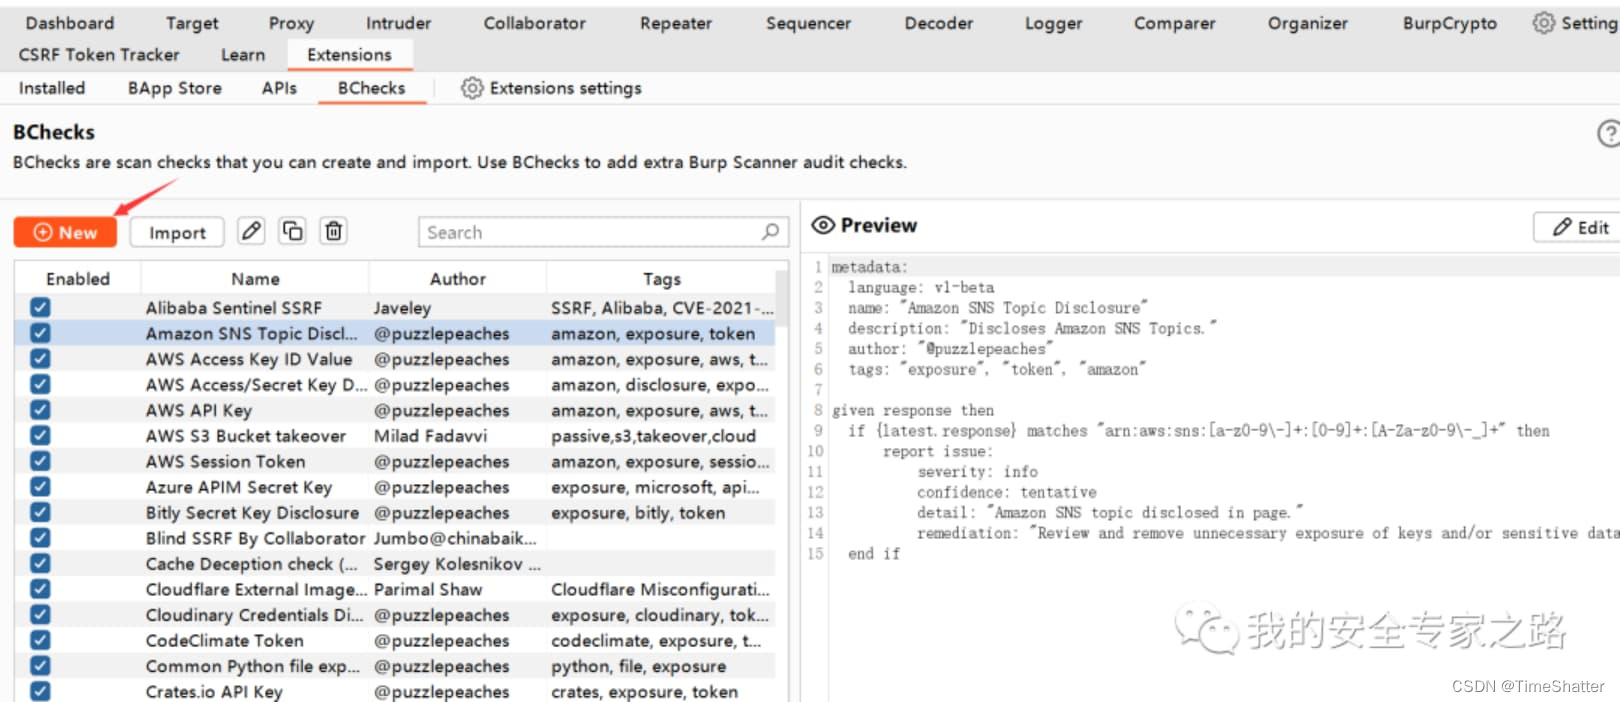Toggle Cloudflare External Image checkbox

click(40, 589)
